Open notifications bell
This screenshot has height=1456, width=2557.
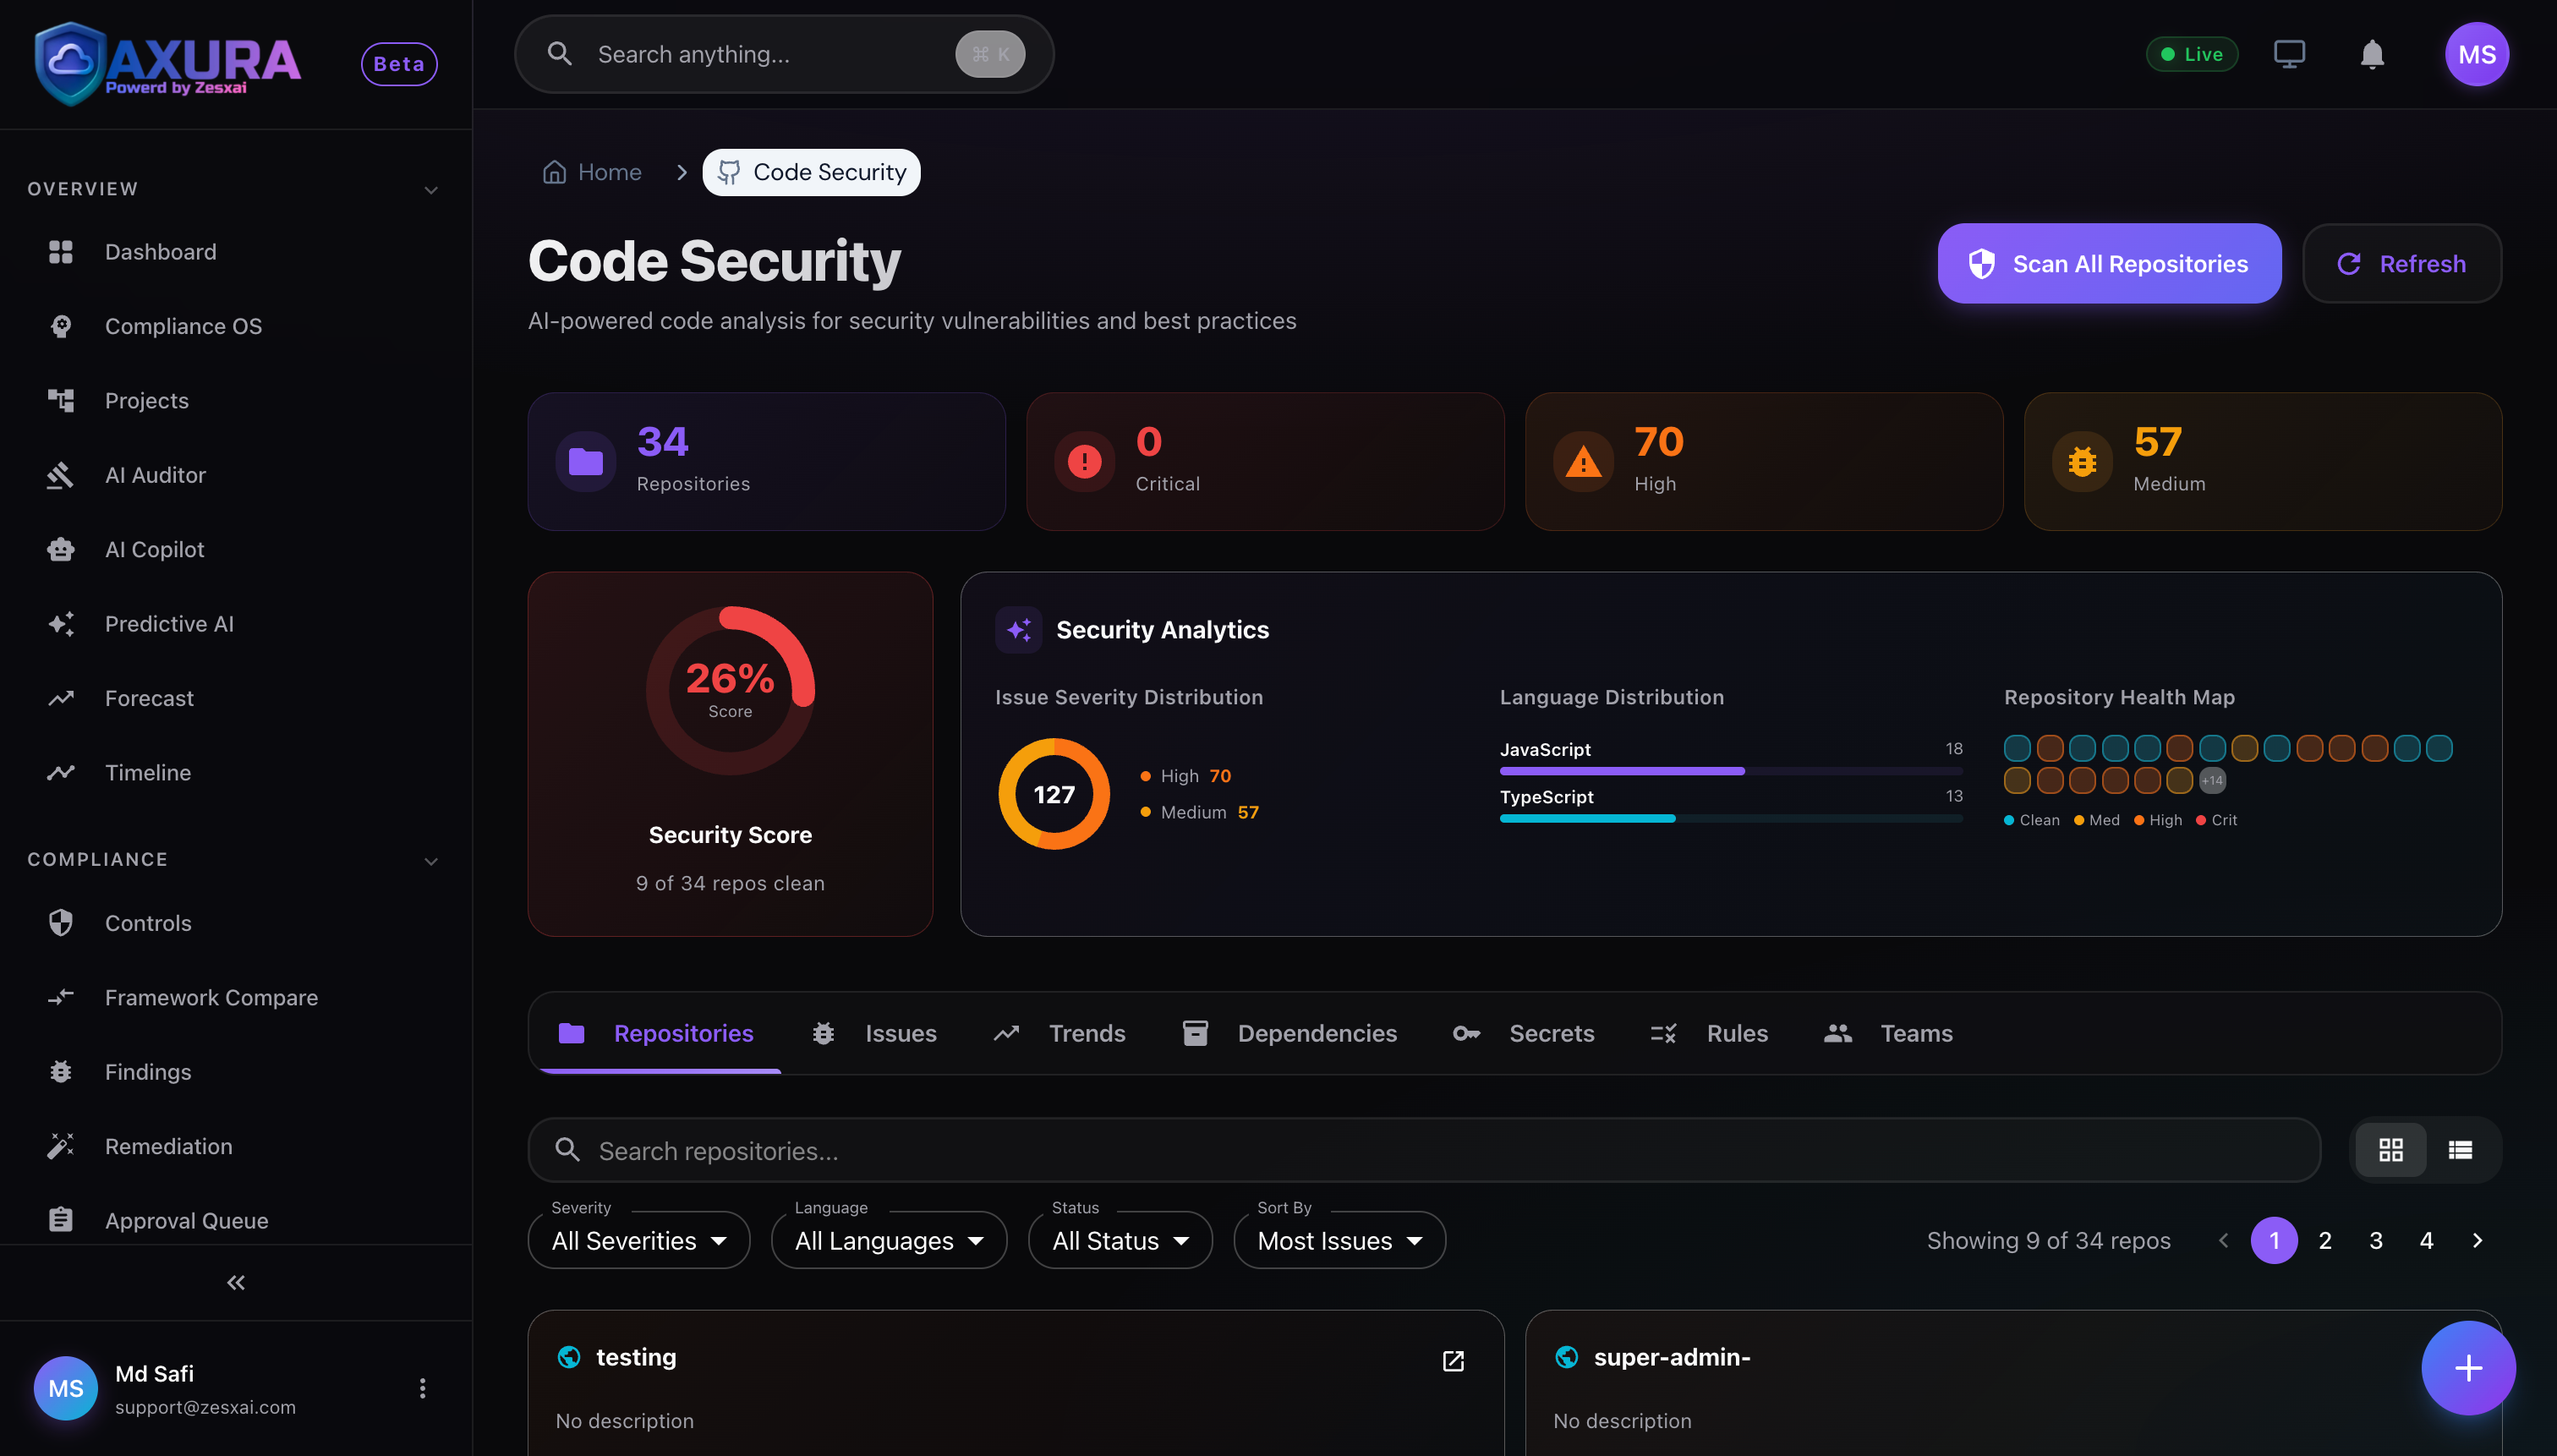pos(2371,54)
